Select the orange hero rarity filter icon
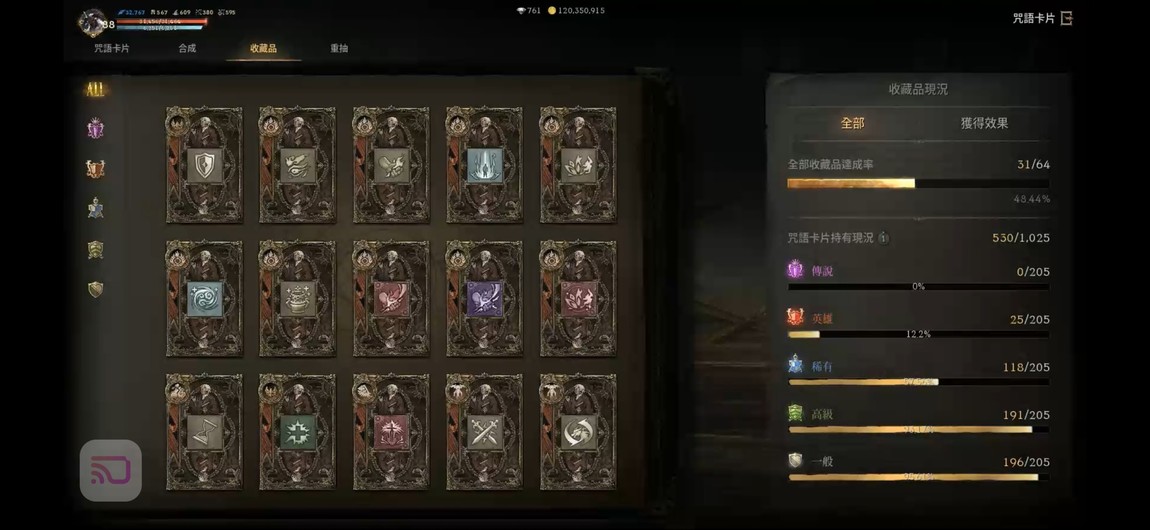 click(95, 169)
